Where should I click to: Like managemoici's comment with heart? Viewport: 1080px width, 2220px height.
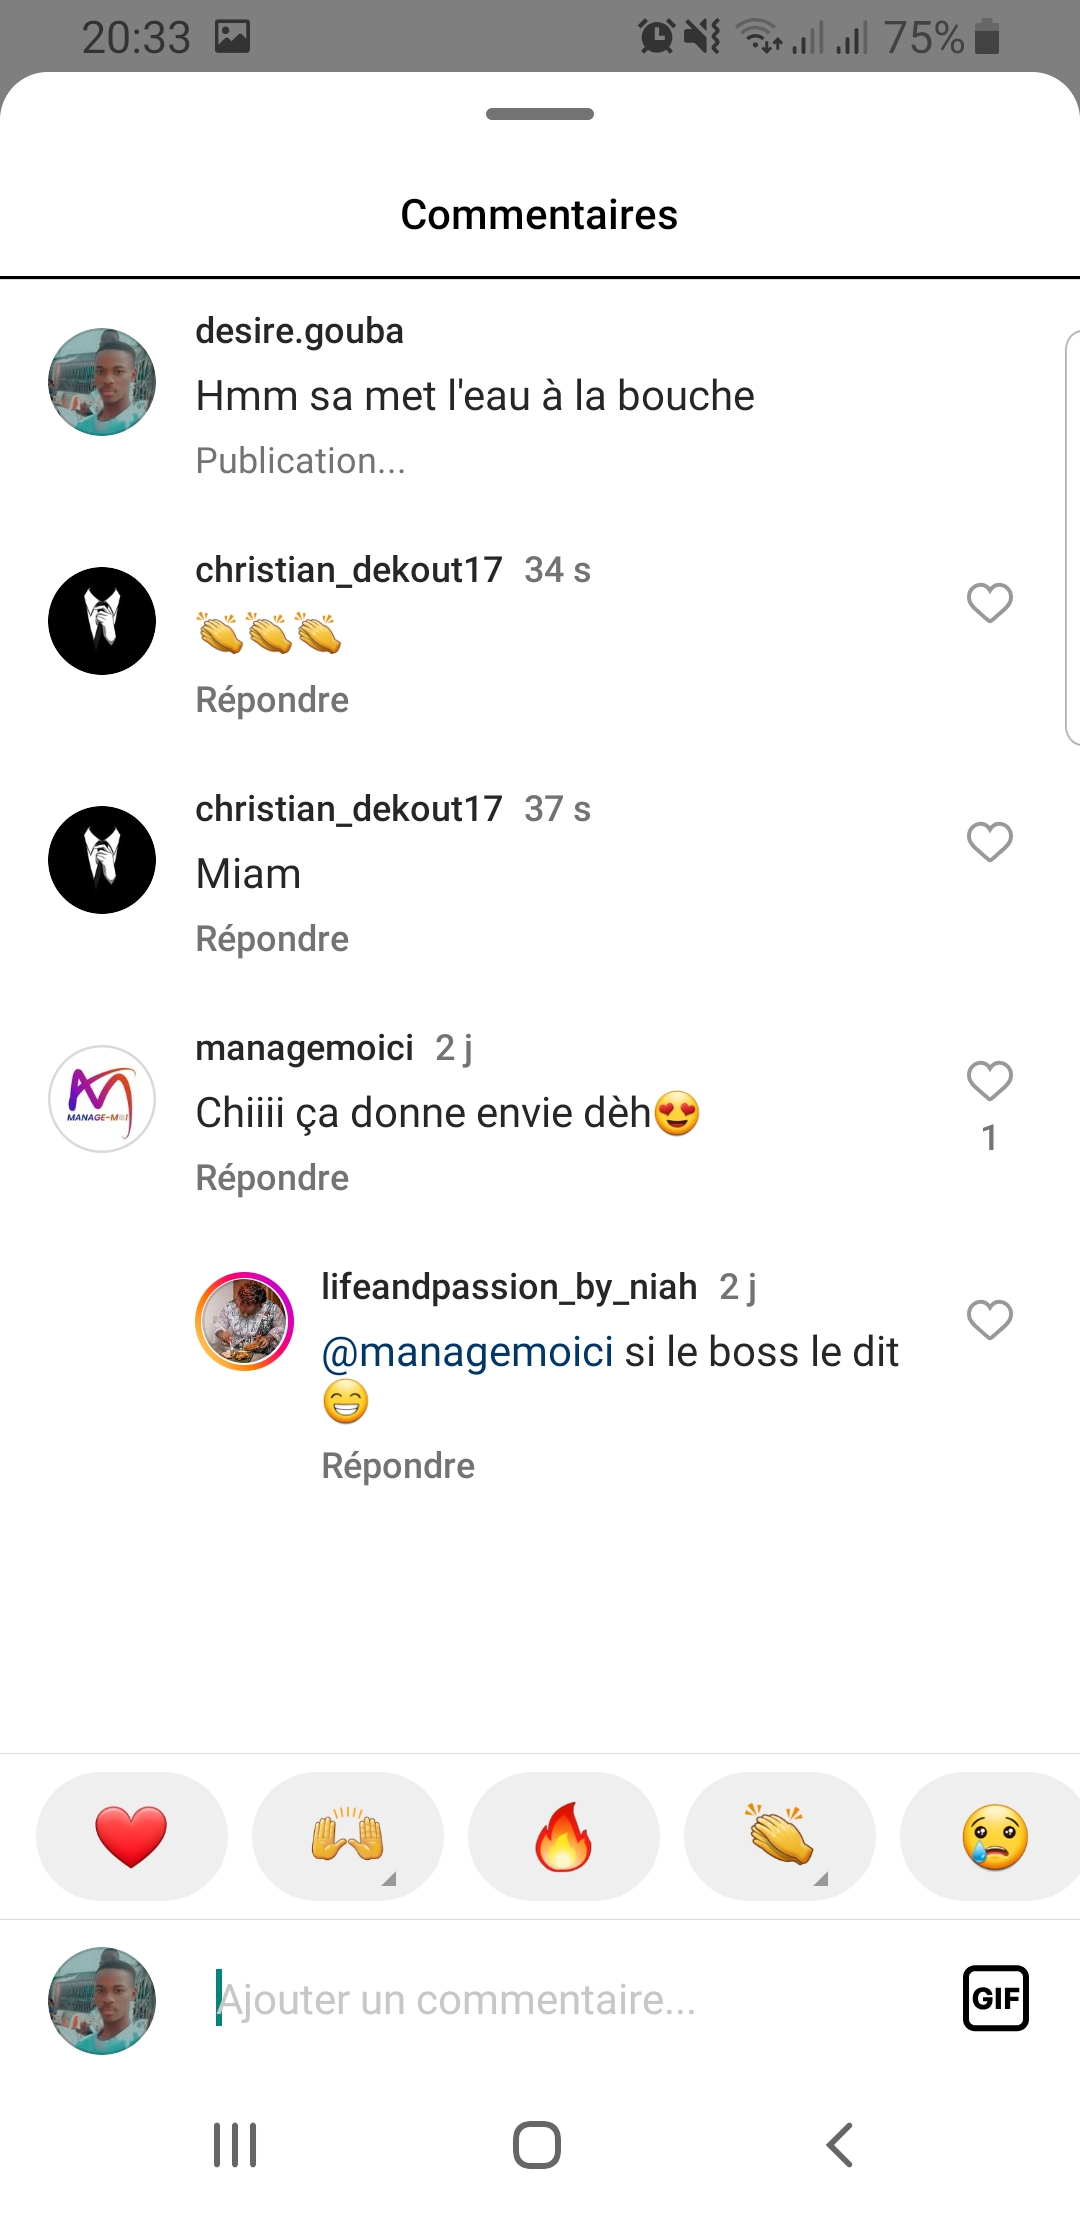[x=989, y=1081]
